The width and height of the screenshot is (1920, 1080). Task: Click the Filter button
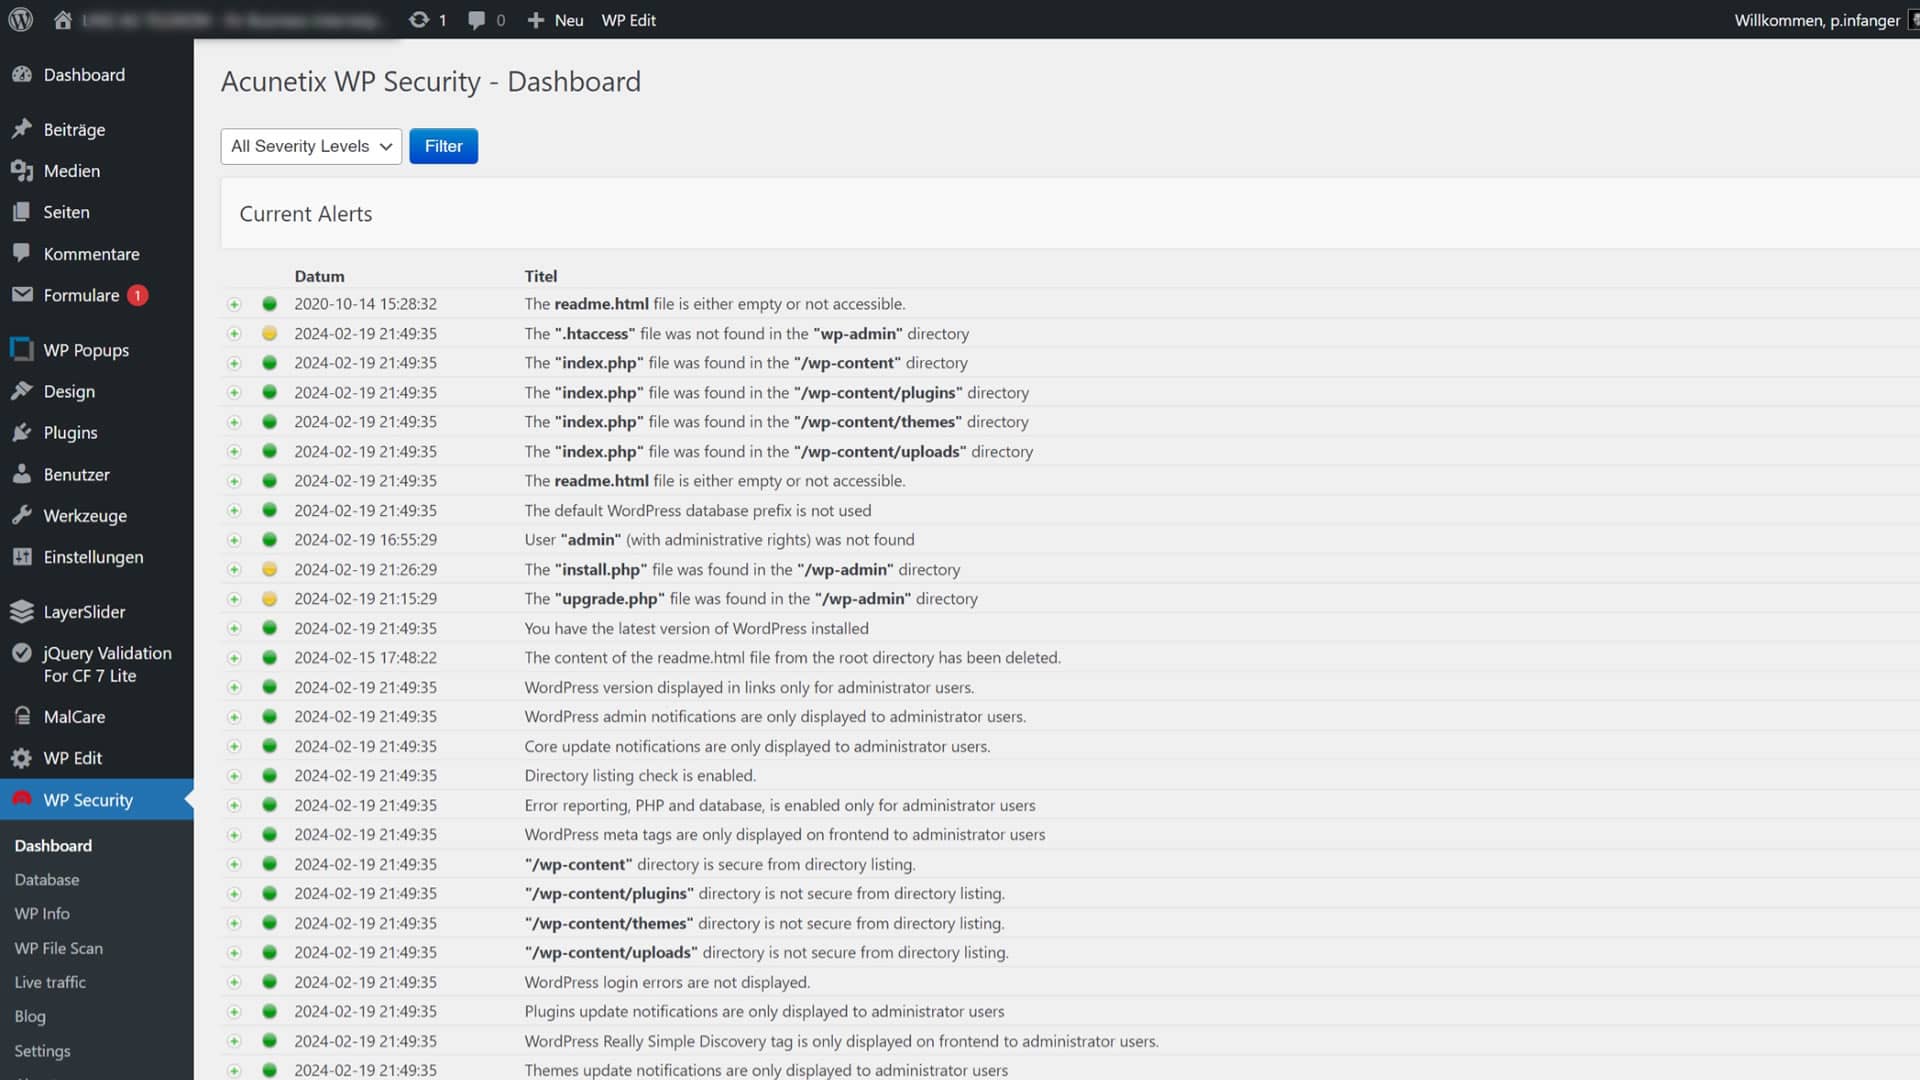tap(443, 146)
